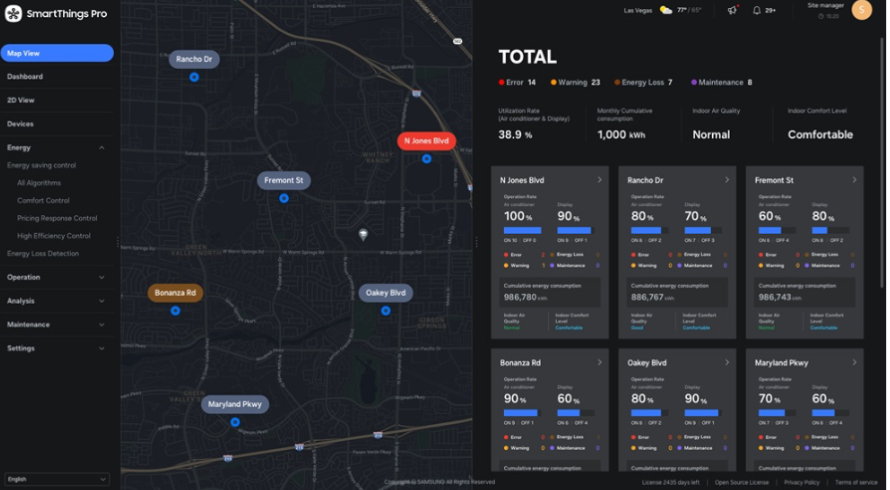Open the Terms of service link
The image size is (890, 490).
click(x=856, y=483)
